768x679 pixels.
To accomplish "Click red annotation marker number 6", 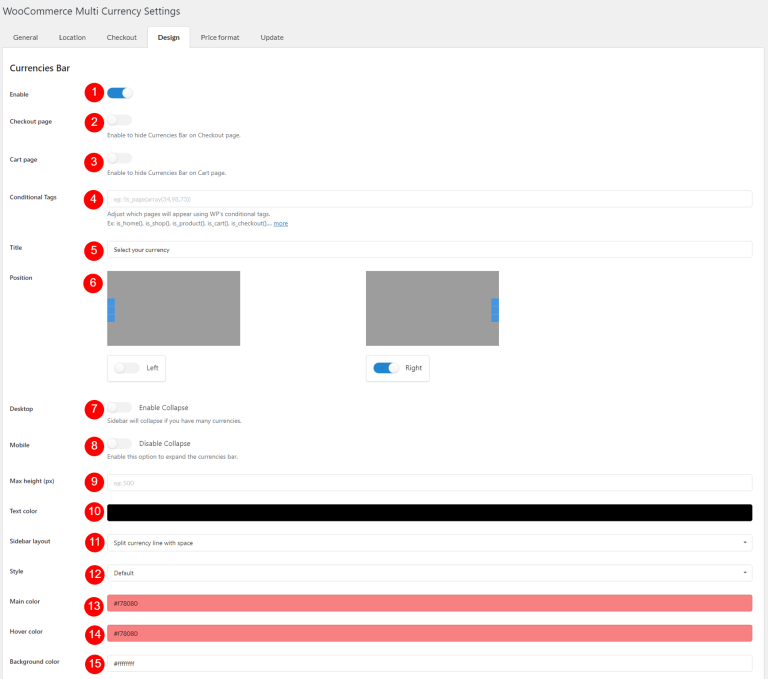I will click(x=94, y=282).
